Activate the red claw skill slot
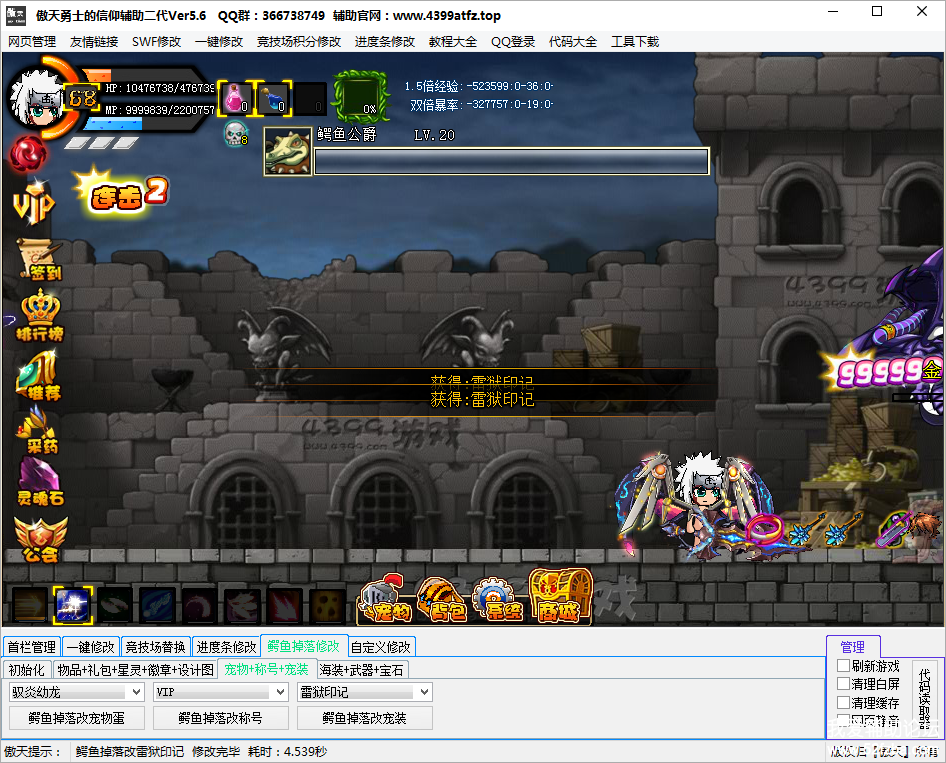 (285, 605)
